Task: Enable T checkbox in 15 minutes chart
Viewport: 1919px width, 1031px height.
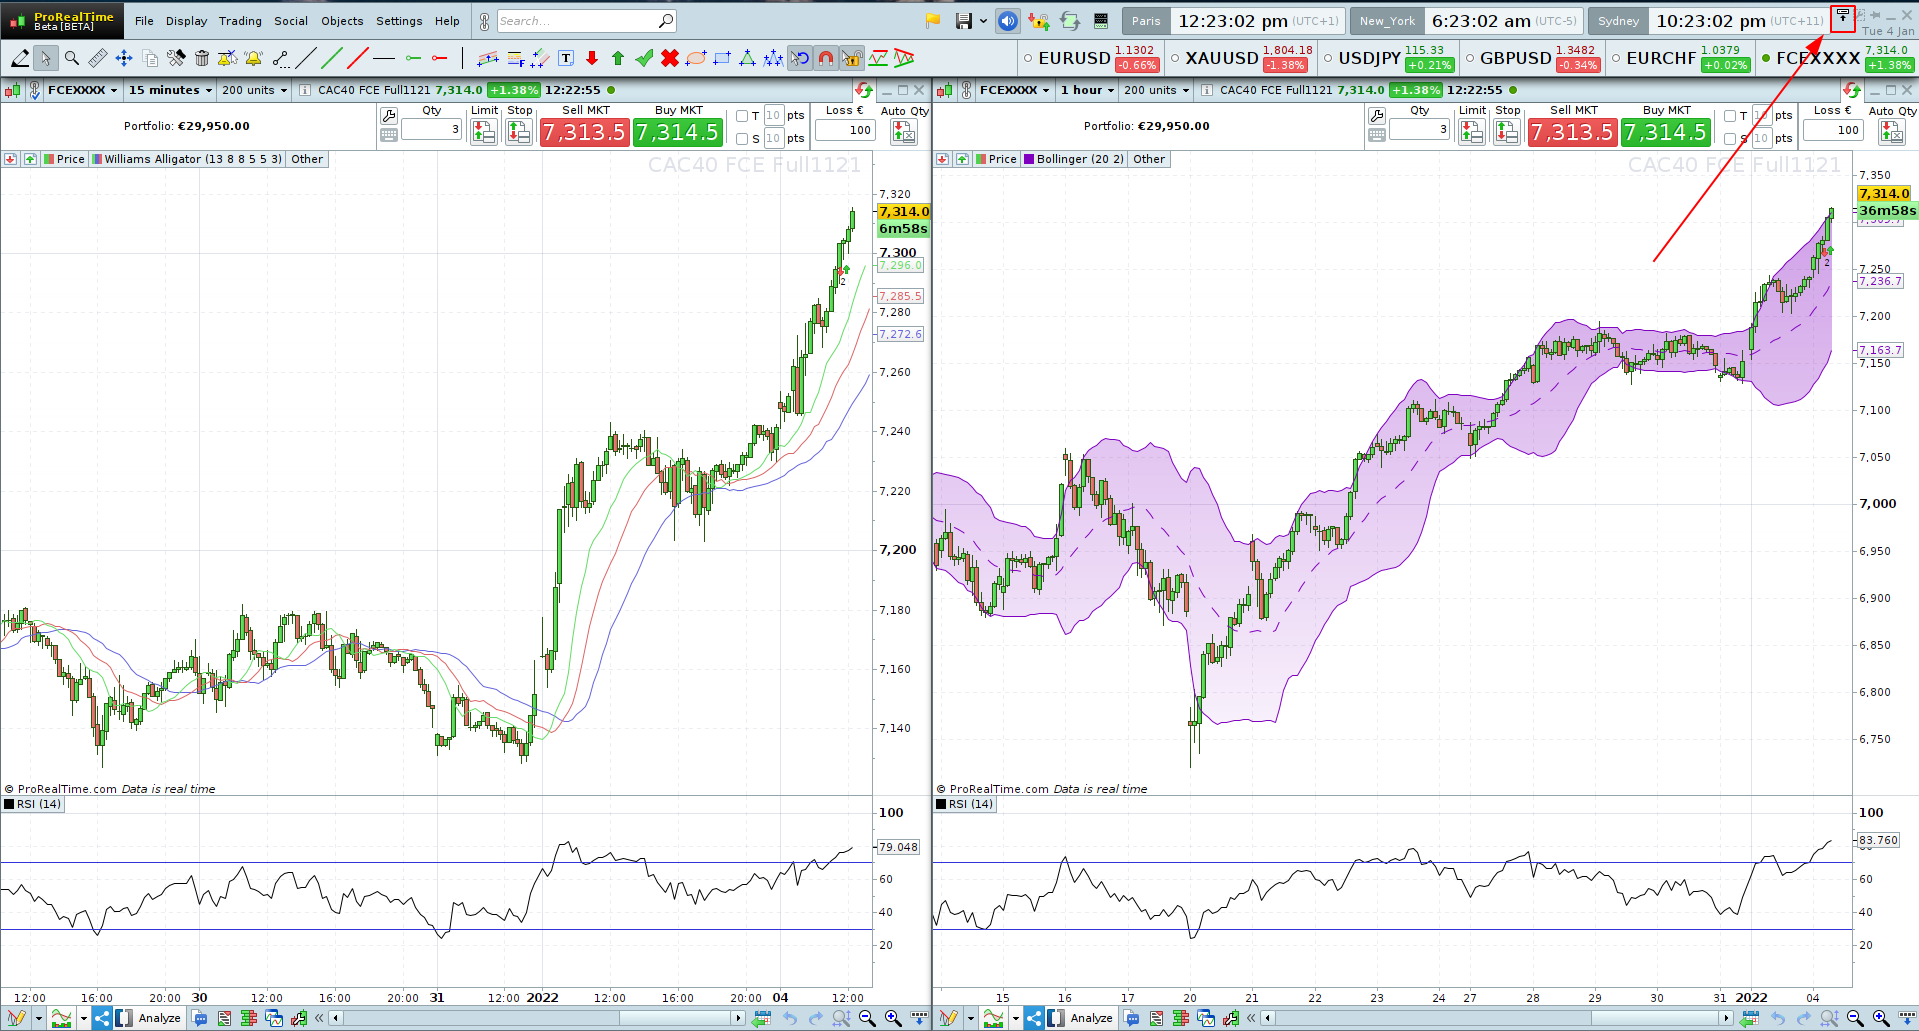Action: pyautogui.click(x=742, y=116)
